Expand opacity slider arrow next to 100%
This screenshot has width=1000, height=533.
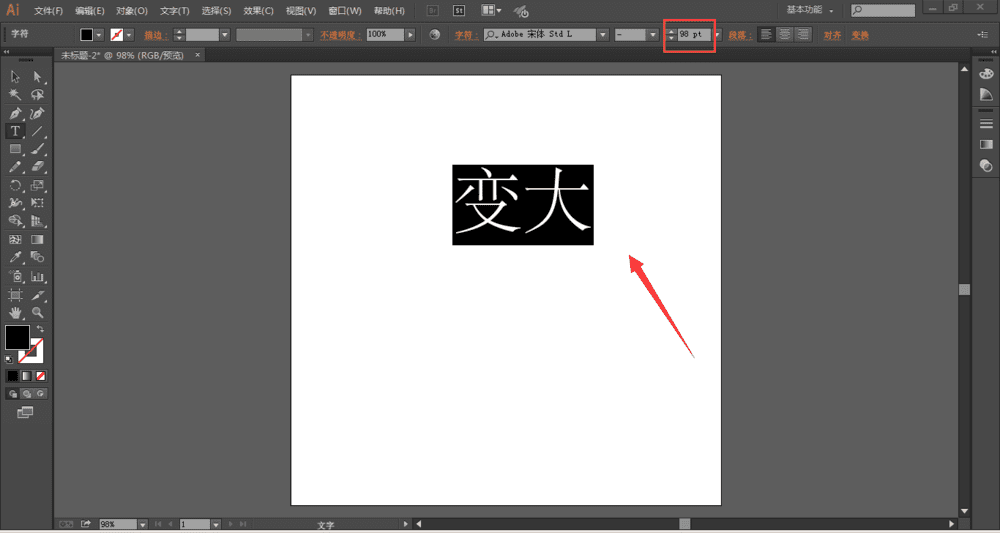click(410, 35)
